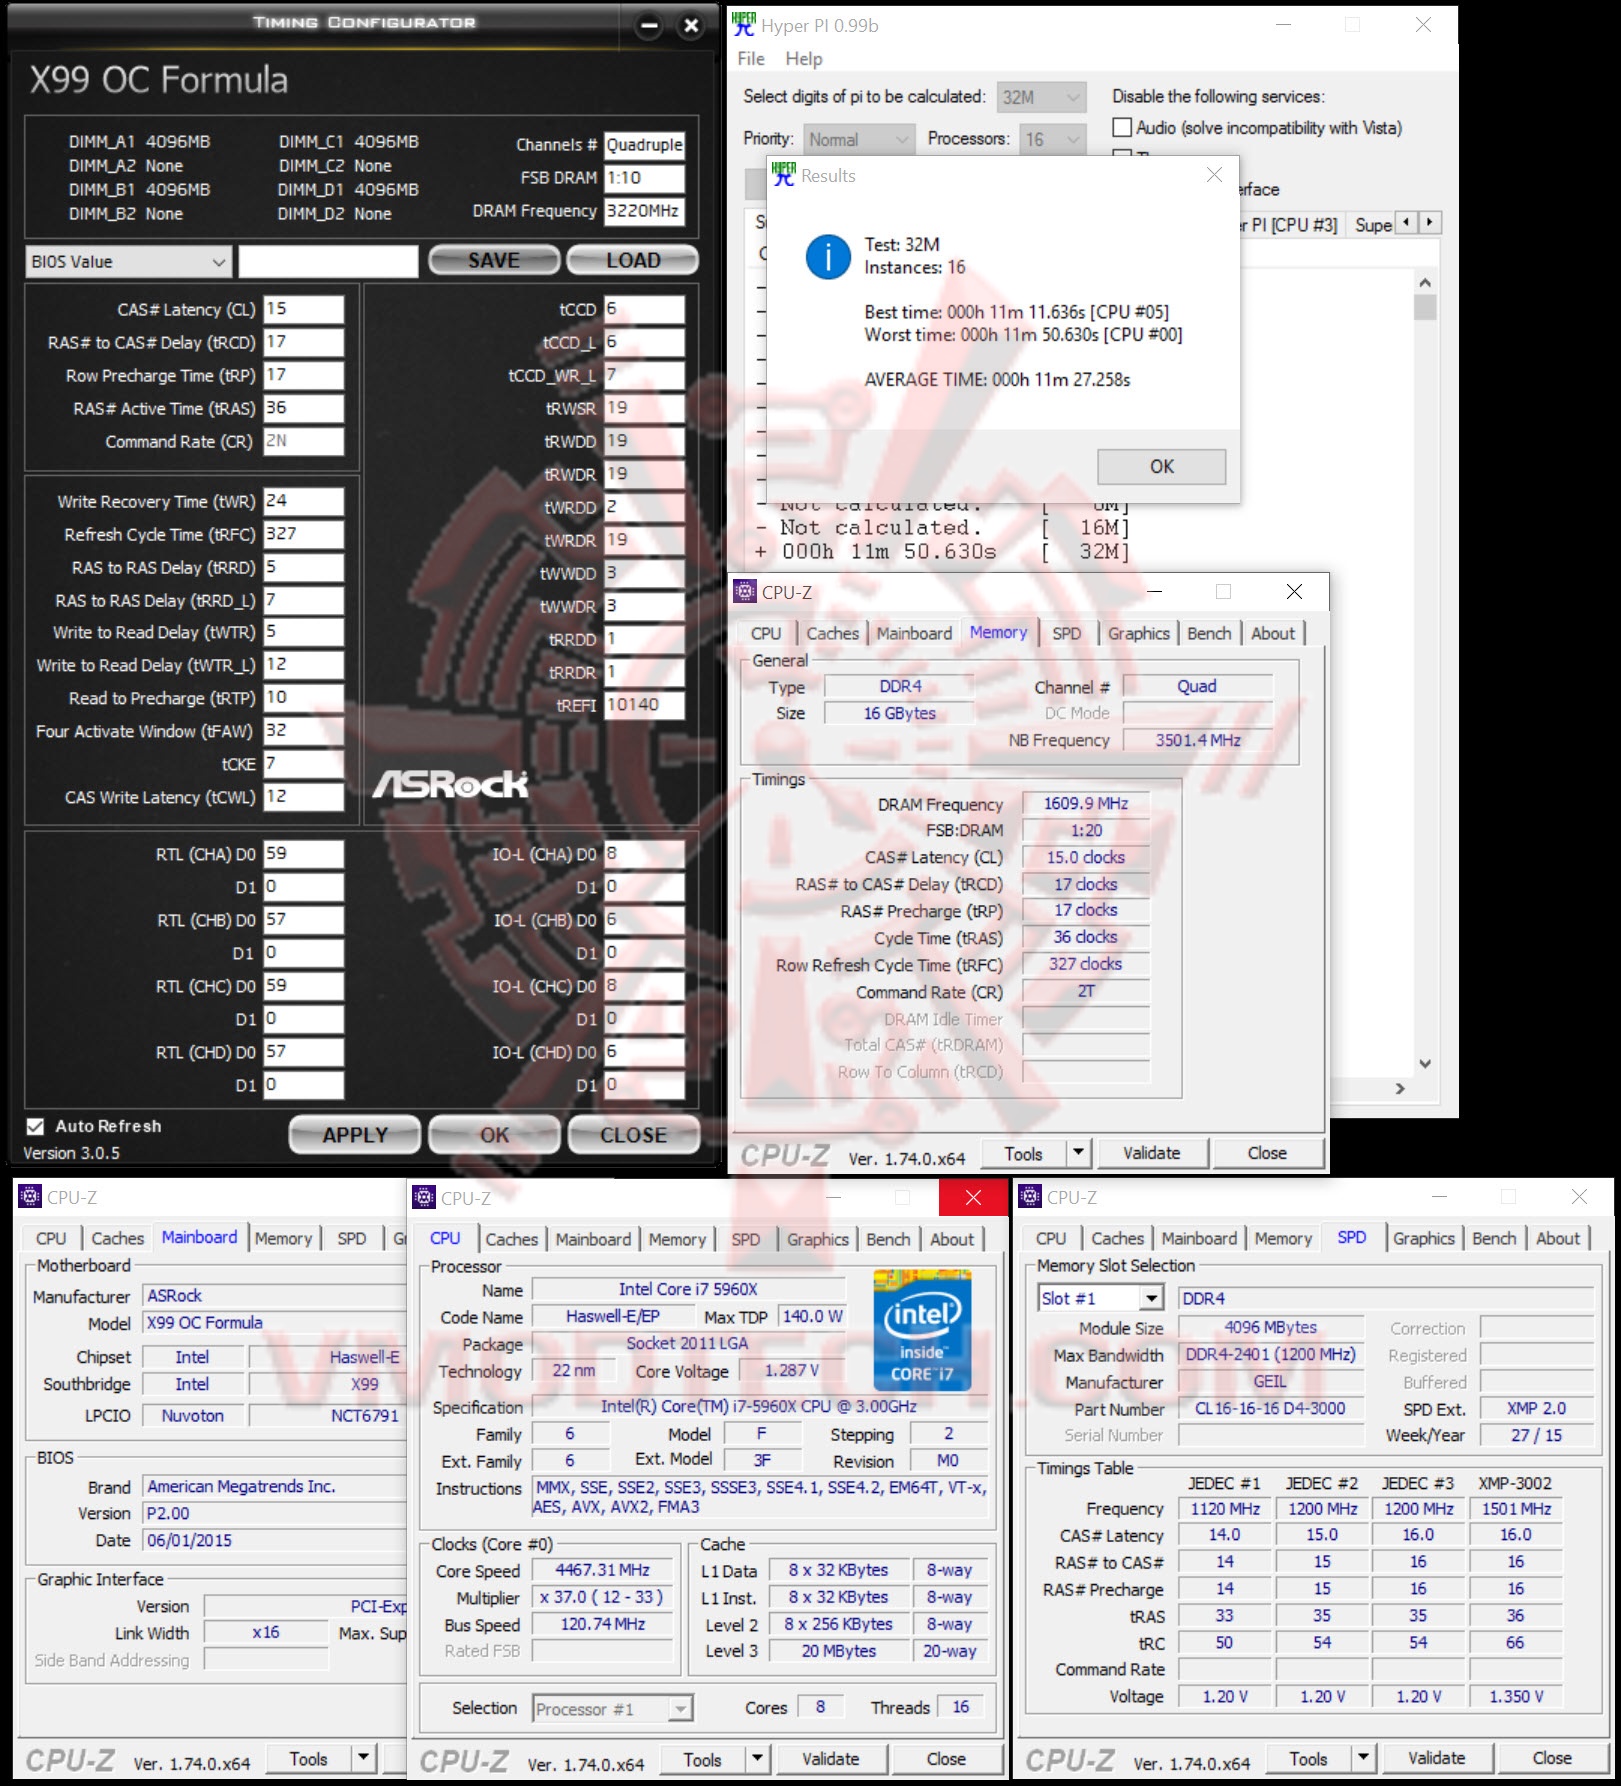Image resolution: width=1621 pixels, height=1786 pixels.
Task: Click the CPU-Z icon of the Mainboard window
Action: (31, 1197)
